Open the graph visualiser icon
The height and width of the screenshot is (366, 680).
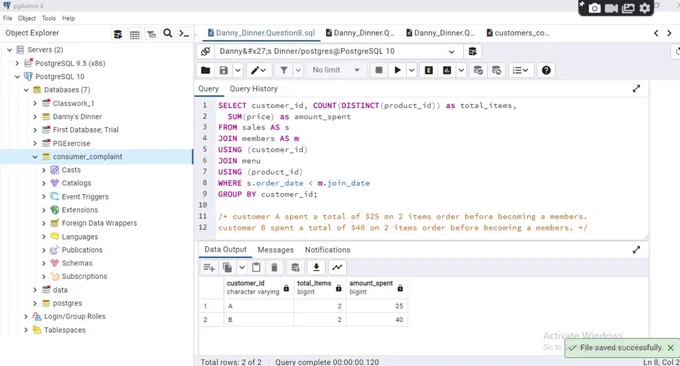click(x=337, y=268)
